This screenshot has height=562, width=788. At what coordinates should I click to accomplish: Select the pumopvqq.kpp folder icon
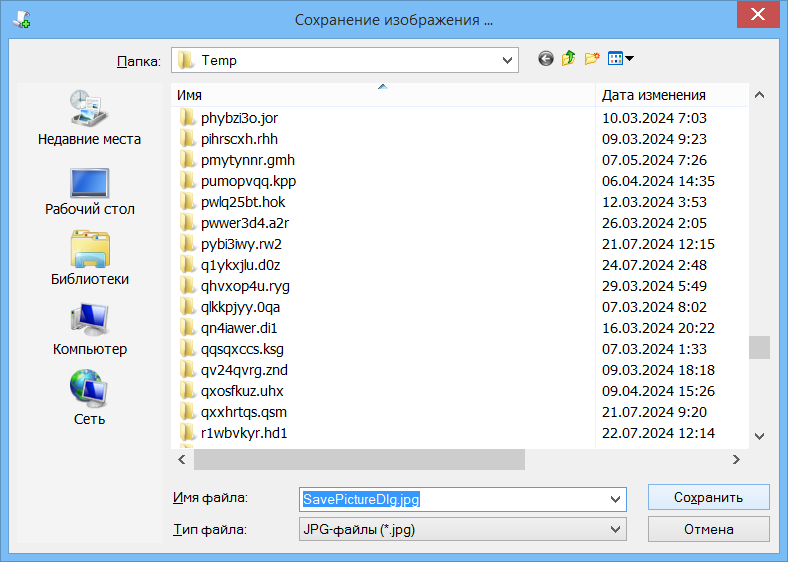click(187, 181)
